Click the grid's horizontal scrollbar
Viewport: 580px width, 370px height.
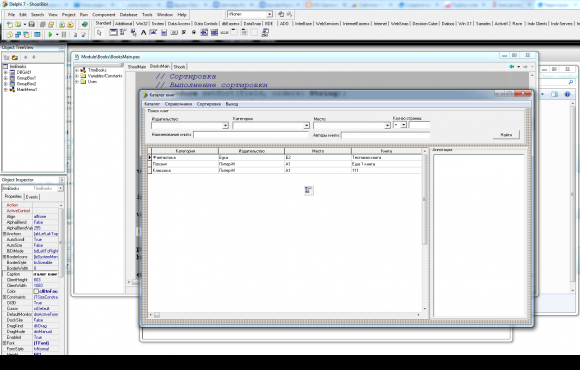click(285, 315)
